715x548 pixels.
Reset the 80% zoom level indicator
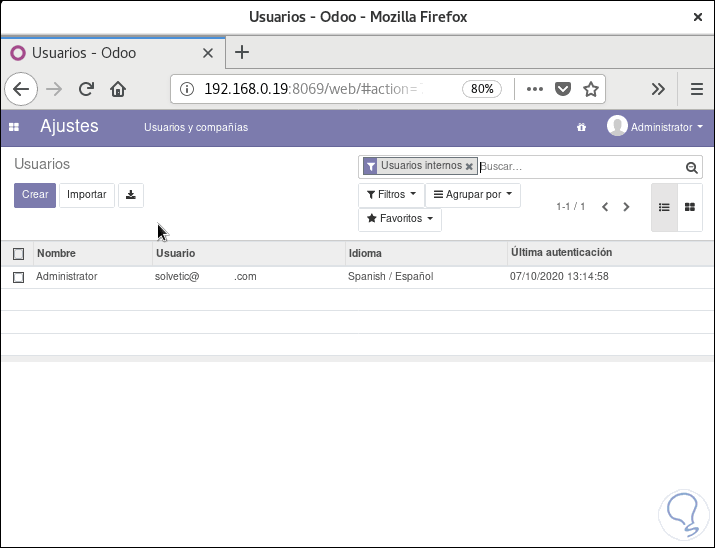pyautogui.click(x=482, y=89)
